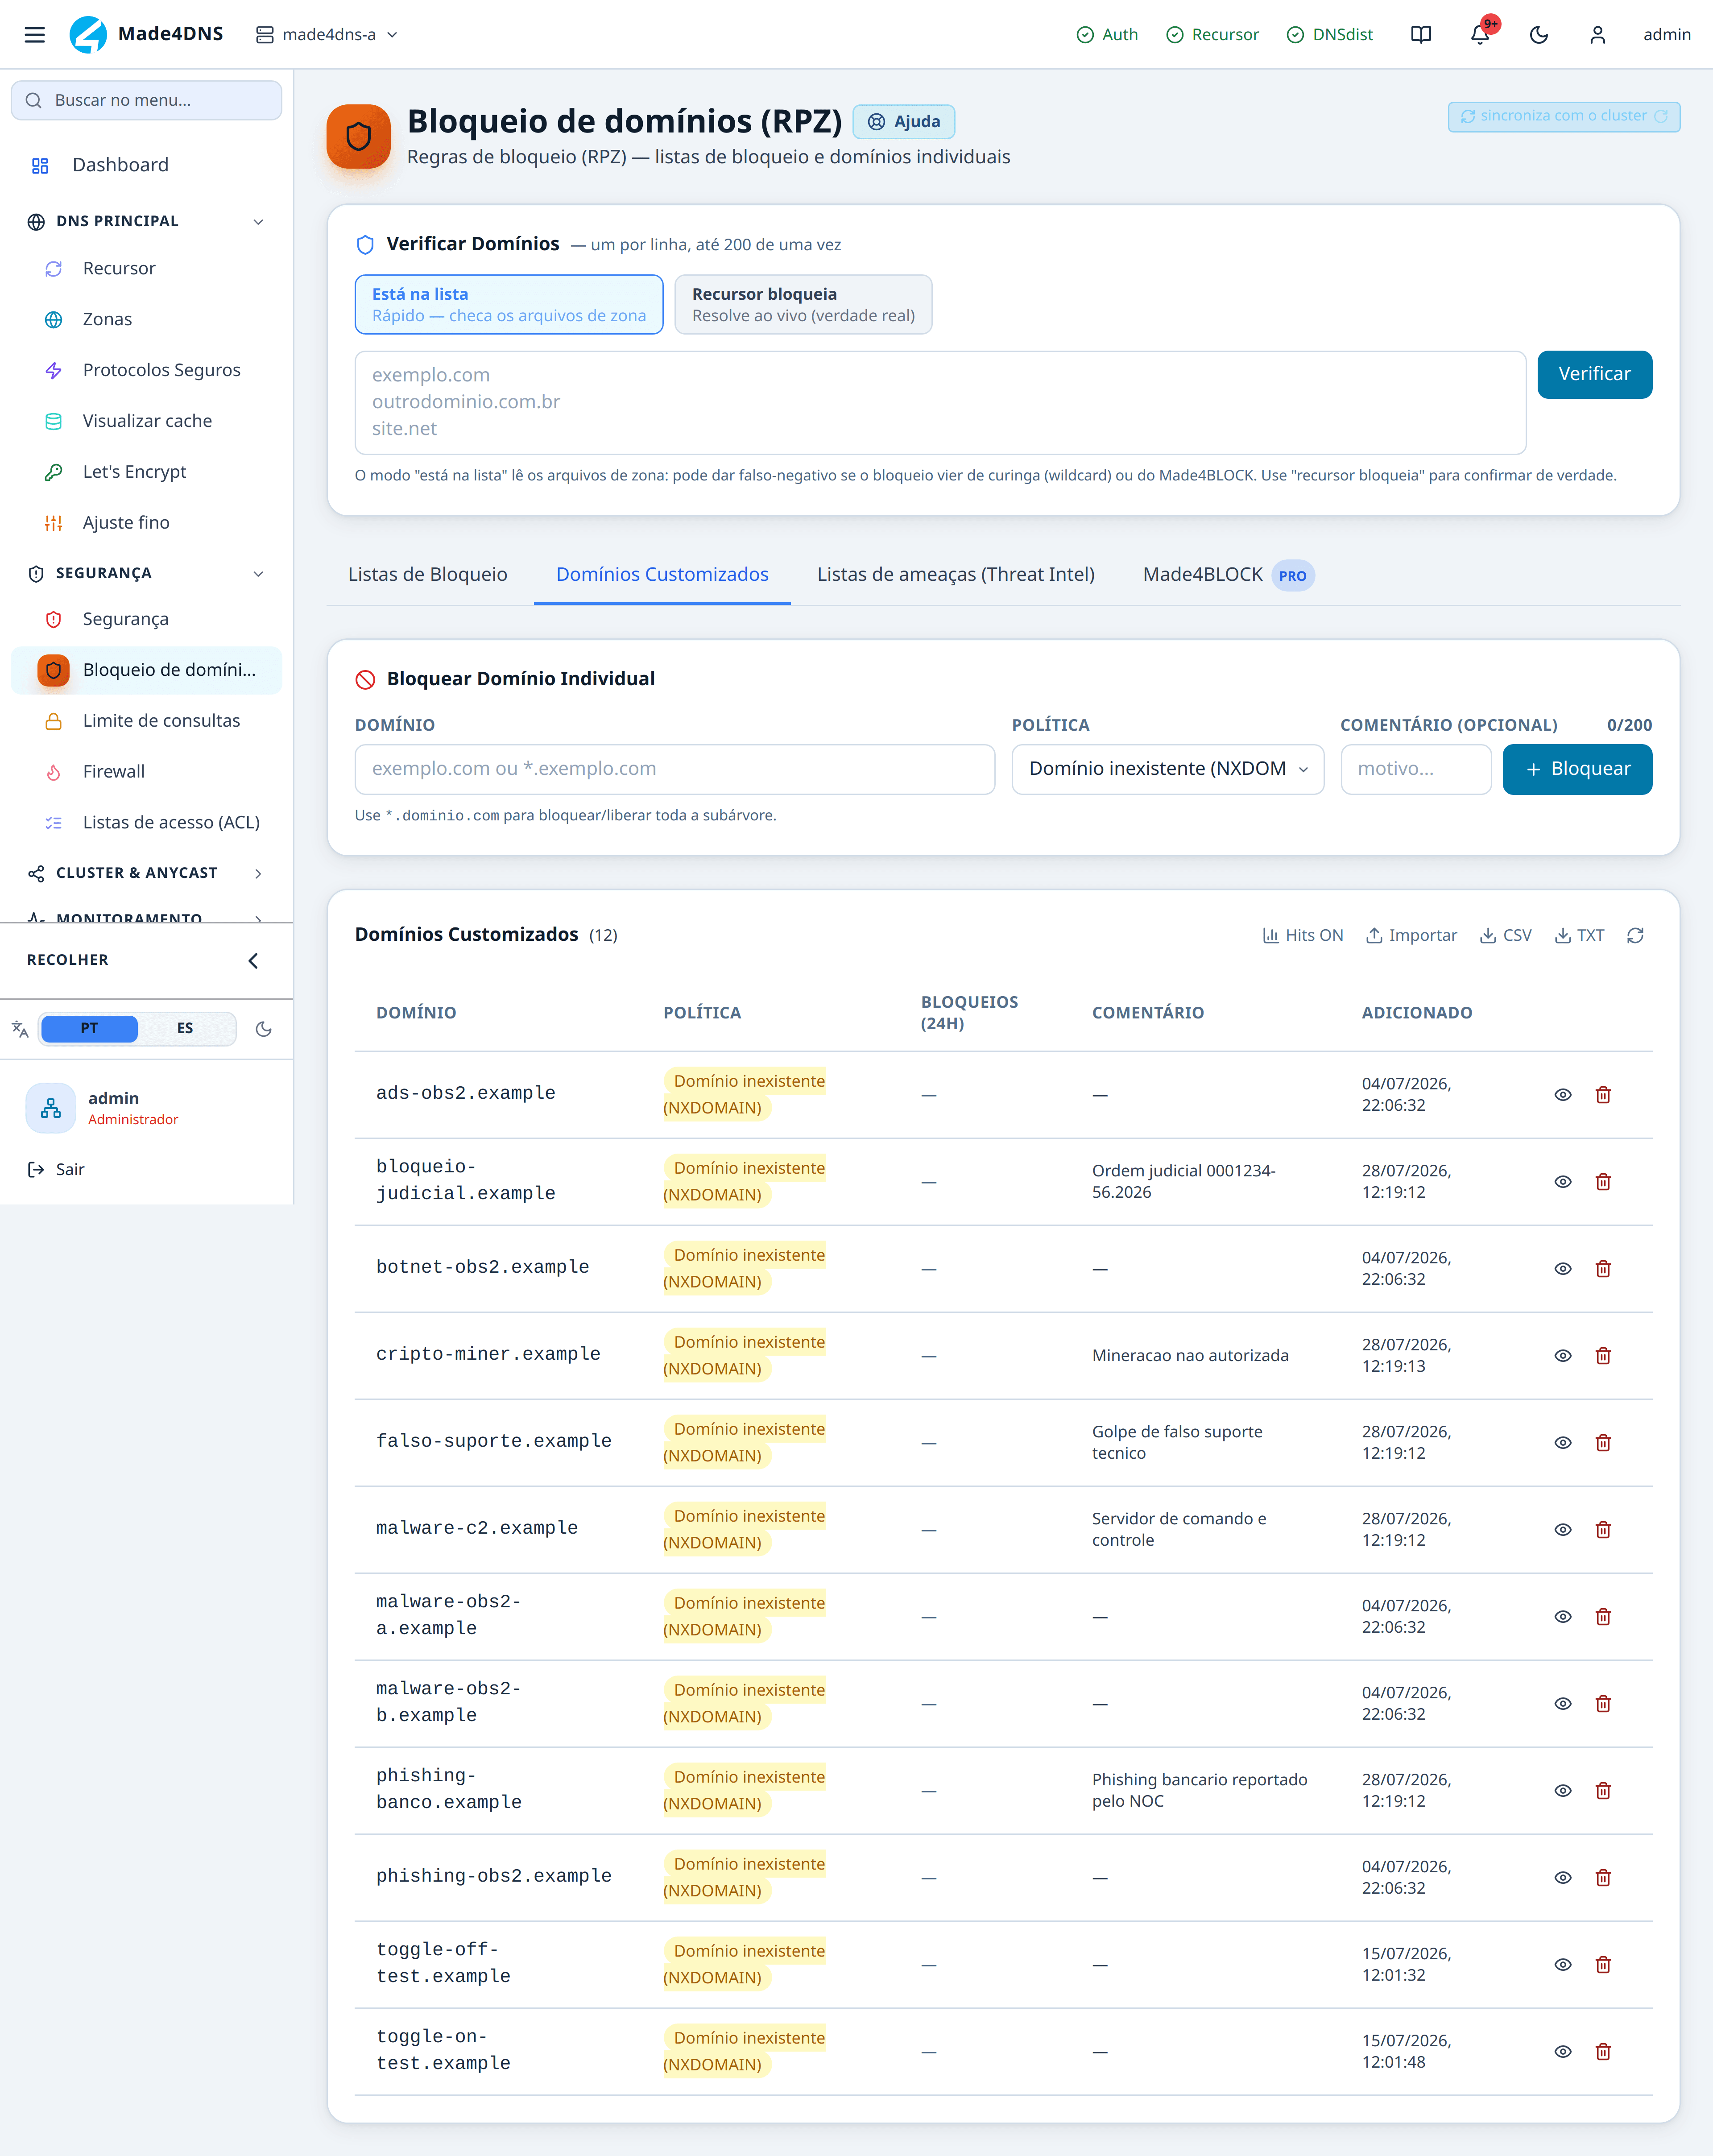Screen dimensions: 1713x2156
Task: Switch to Listas de Bloqueio tab
Action: pyautogui.click(x=427, y=575)
